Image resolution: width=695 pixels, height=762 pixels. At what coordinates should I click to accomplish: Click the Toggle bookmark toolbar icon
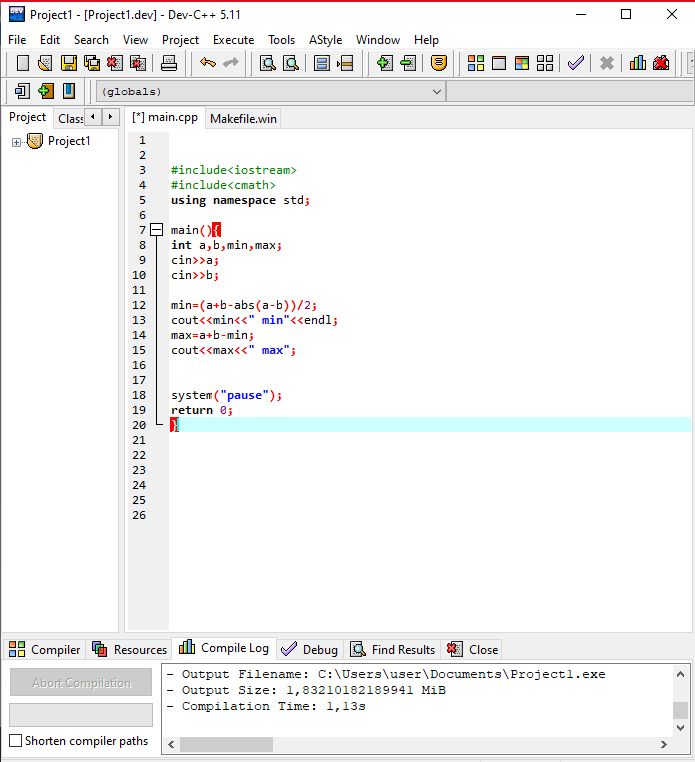(46, 91)
